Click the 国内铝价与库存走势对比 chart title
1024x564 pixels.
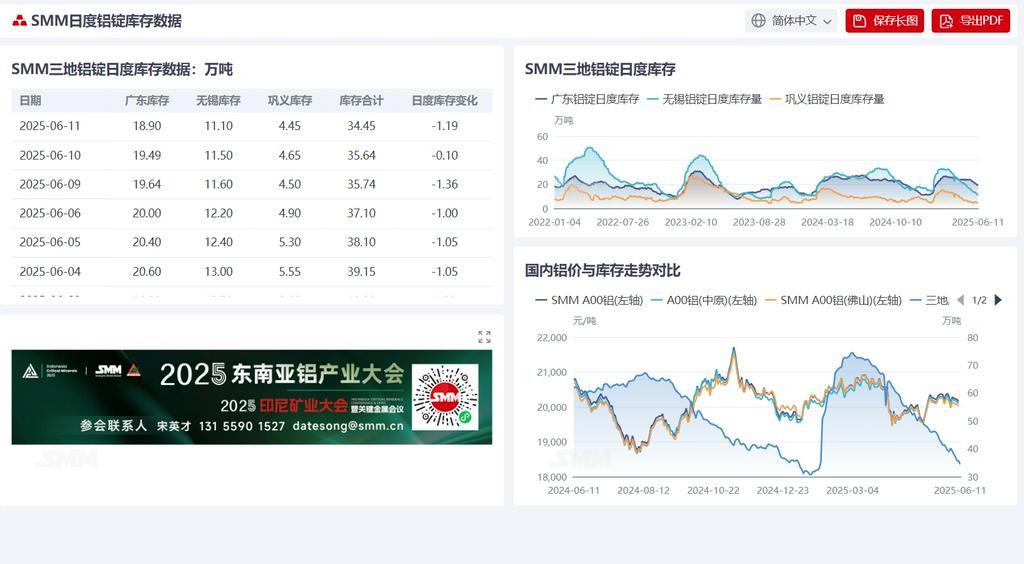point(603,270)
